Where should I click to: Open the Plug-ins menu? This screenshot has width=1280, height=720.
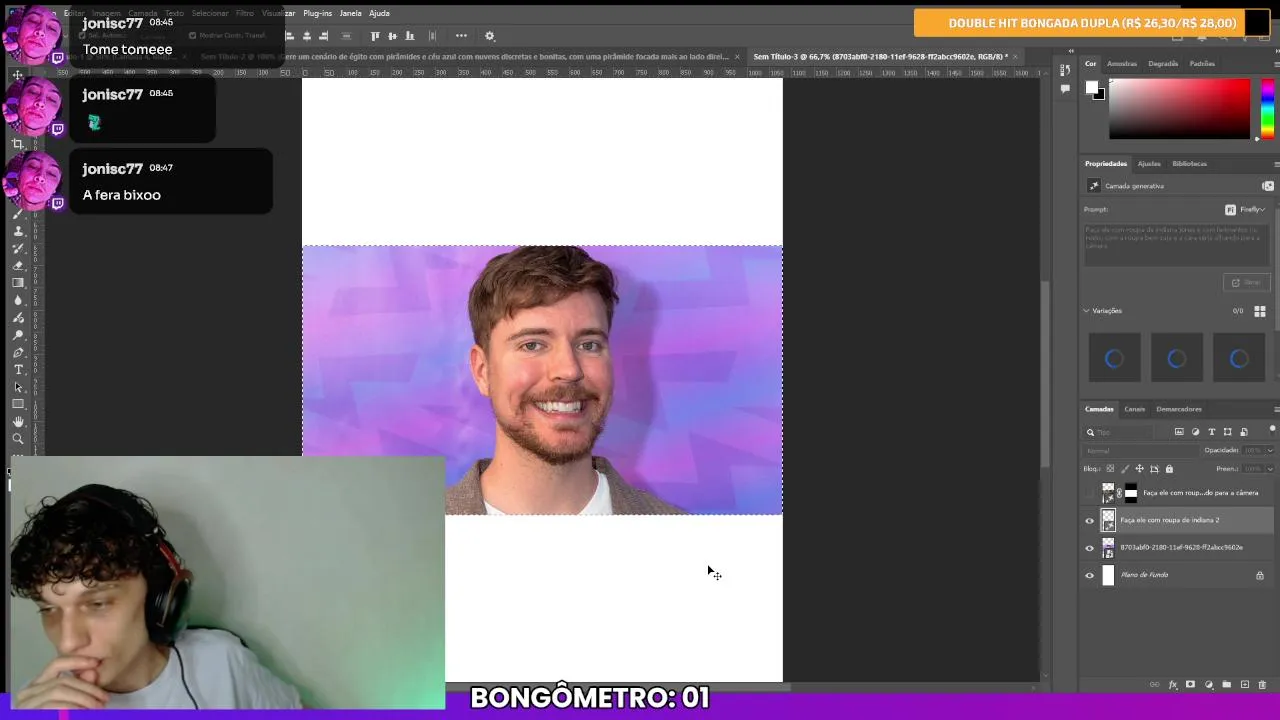pos(318,13)
